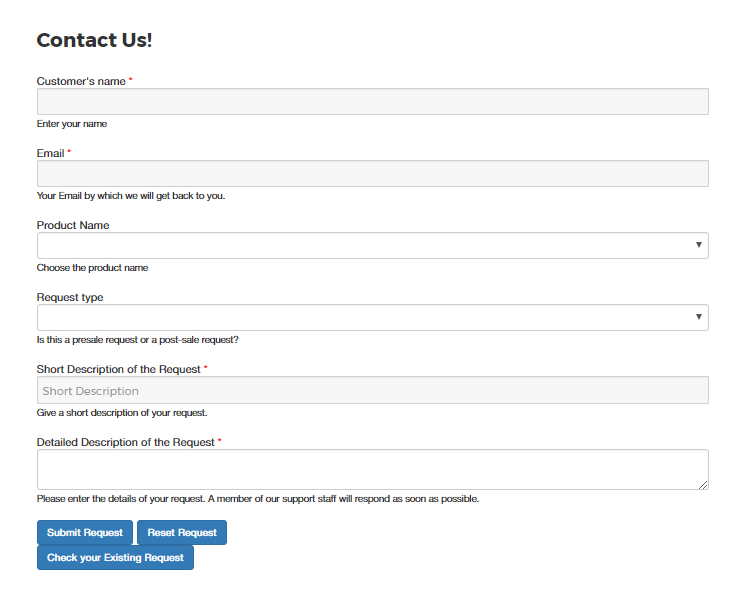Viewport: 753px width, 596px height.
Task: Click the Short Description input field
Action: (373, 390)
